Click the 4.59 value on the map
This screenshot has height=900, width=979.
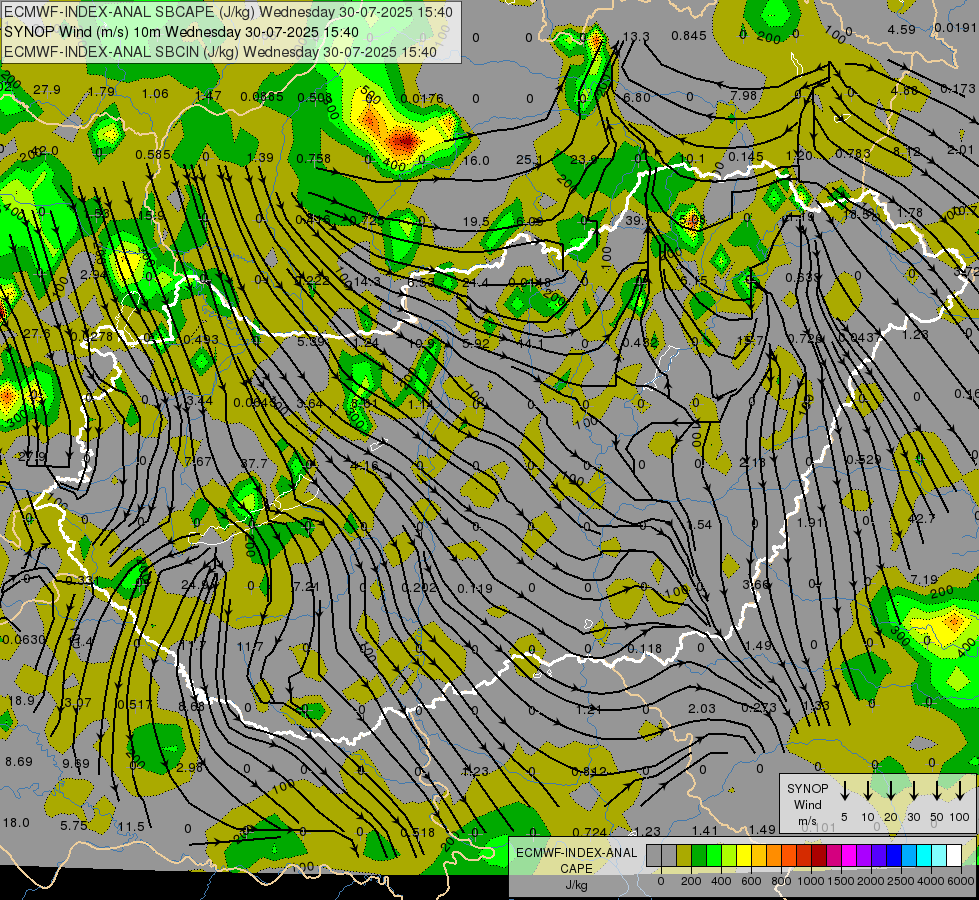coord(902,29)
